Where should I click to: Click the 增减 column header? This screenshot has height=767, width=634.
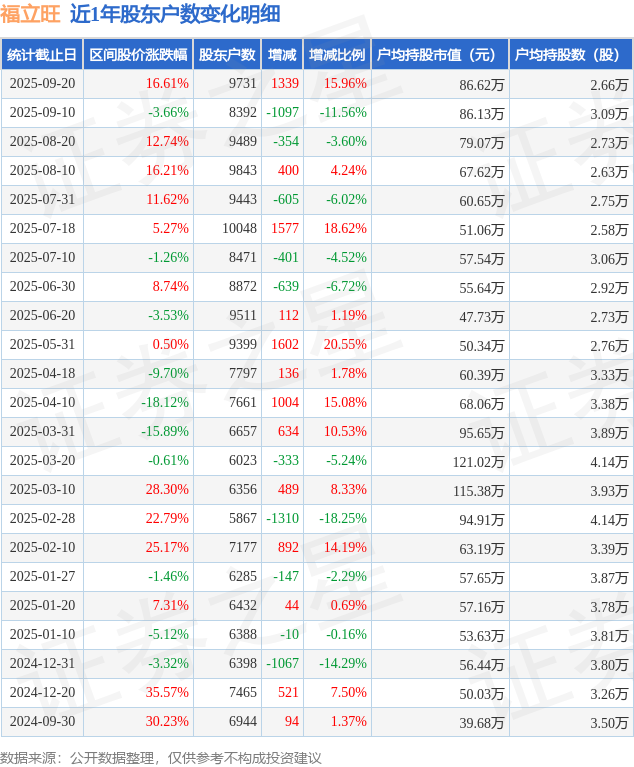tap(282, 55)
